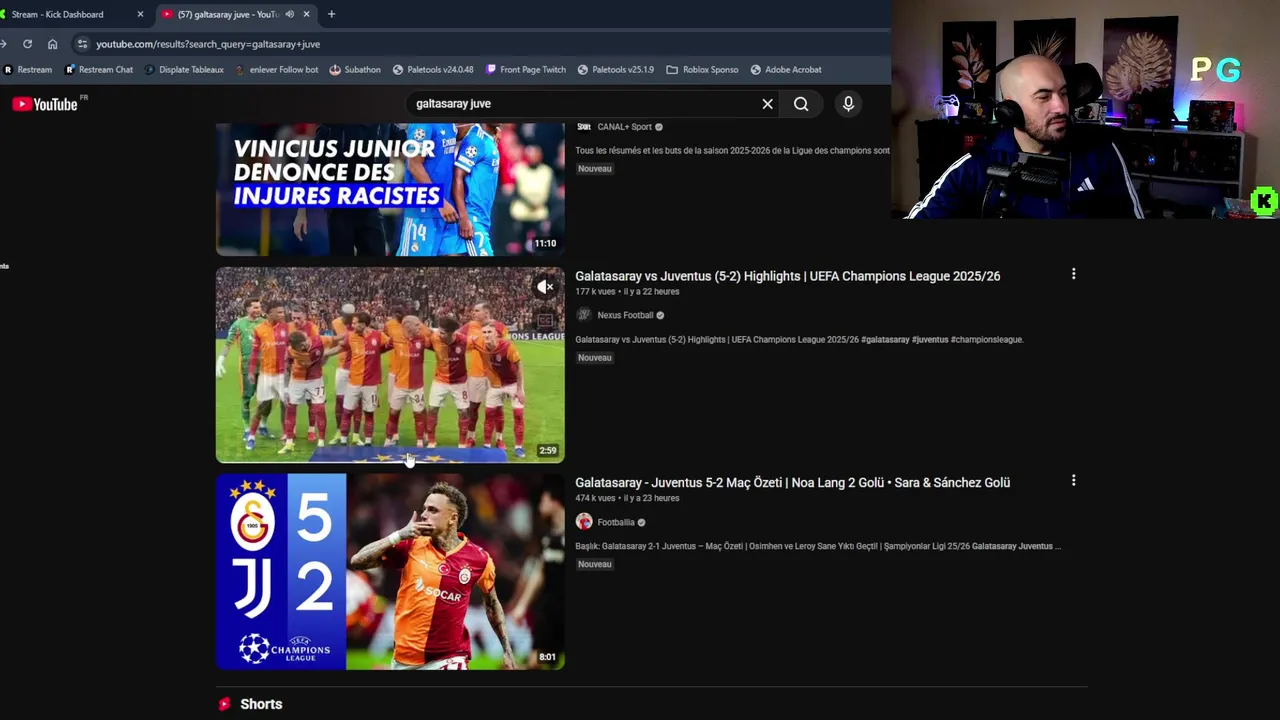
Task: Click the #championsleague hashtag in description
Action: click(x=987, y=340)
